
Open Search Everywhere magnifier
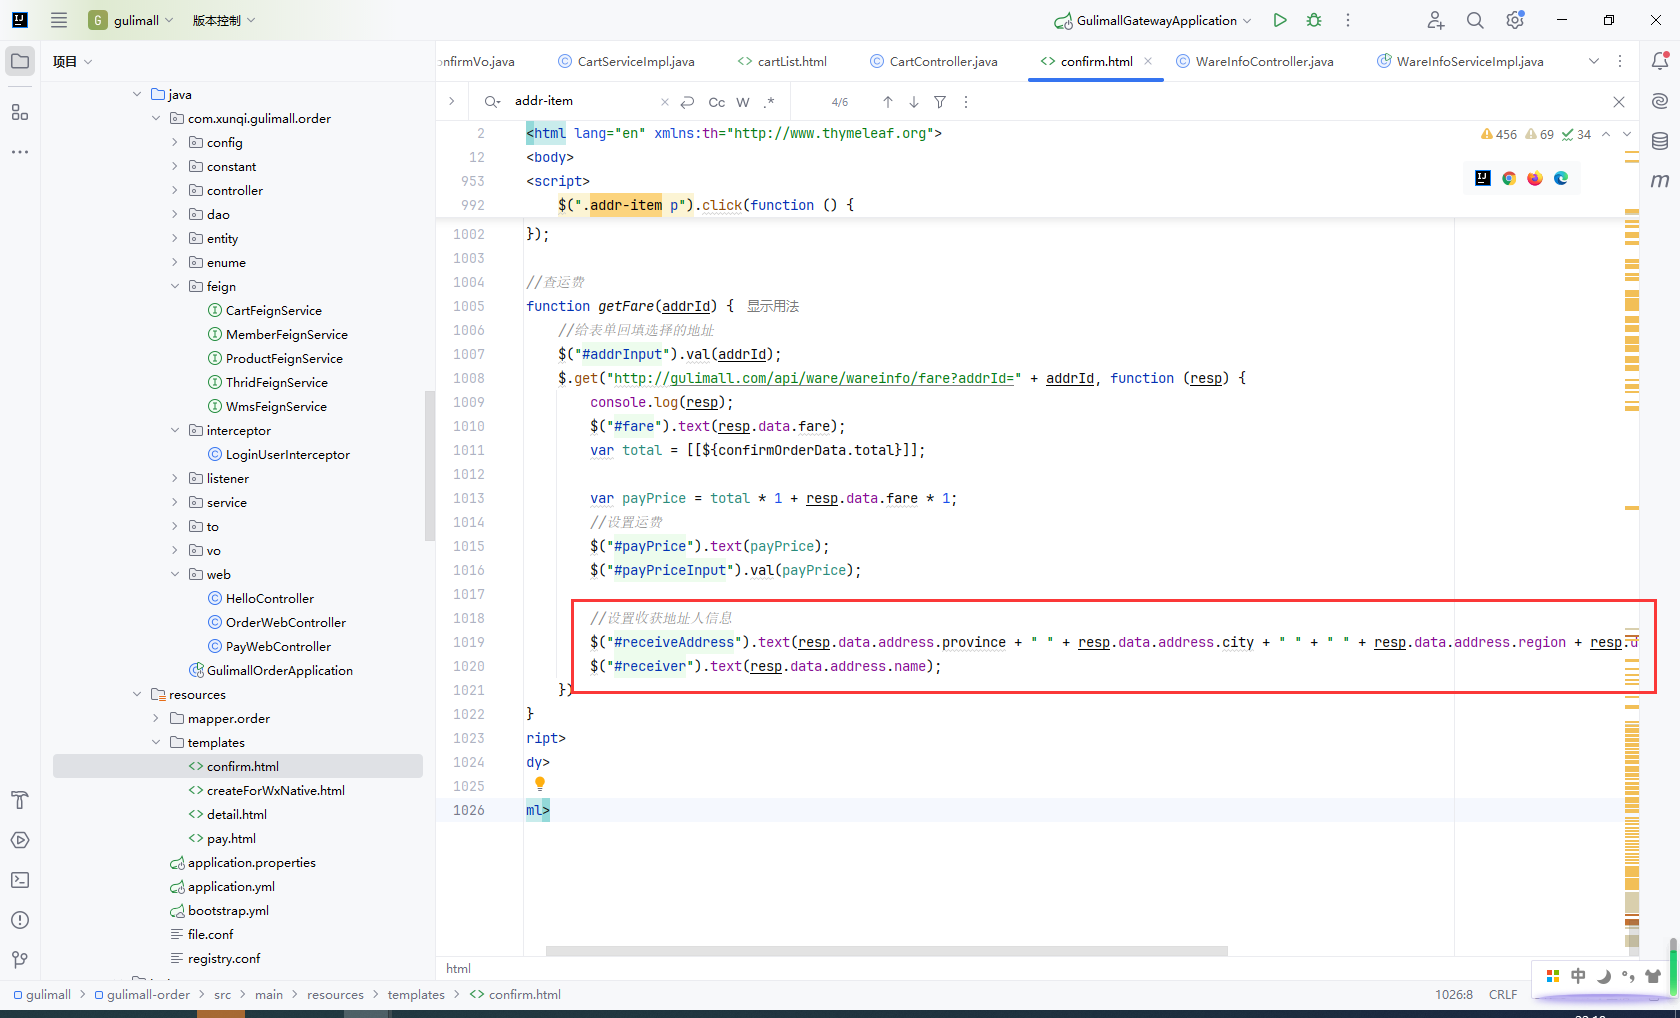pos(1475,20)
